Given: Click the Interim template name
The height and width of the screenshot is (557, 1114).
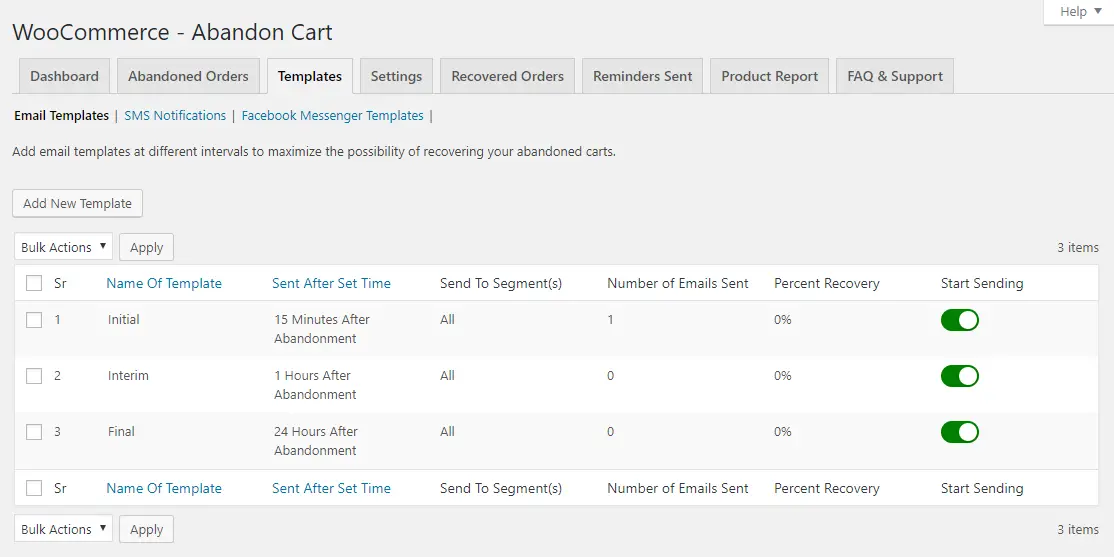Looking at the screenshot, I should 129,376.
